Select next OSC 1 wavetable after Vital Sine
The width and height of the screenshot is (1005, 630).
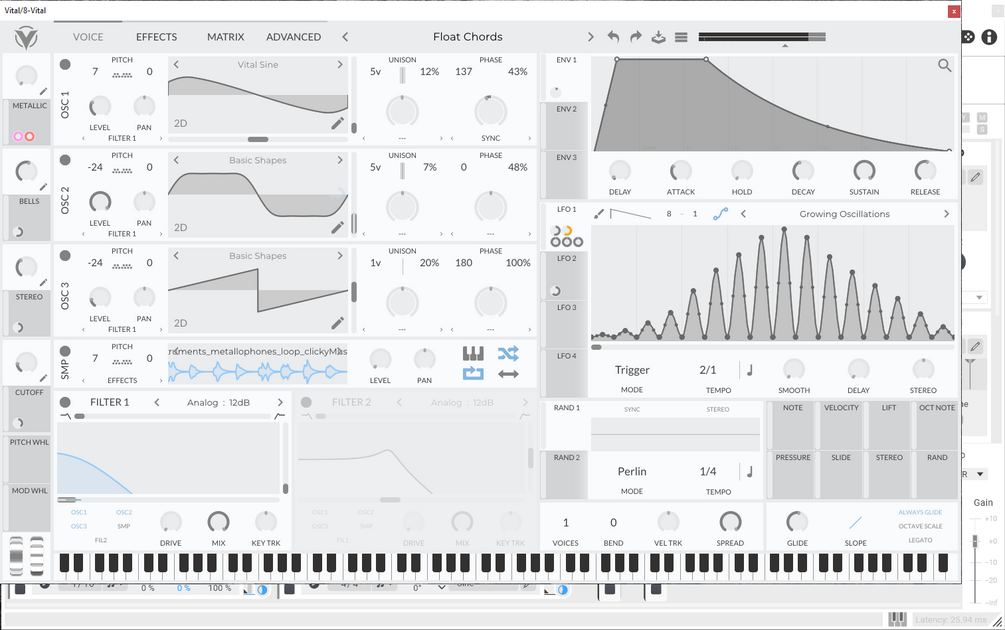point(340,65)
